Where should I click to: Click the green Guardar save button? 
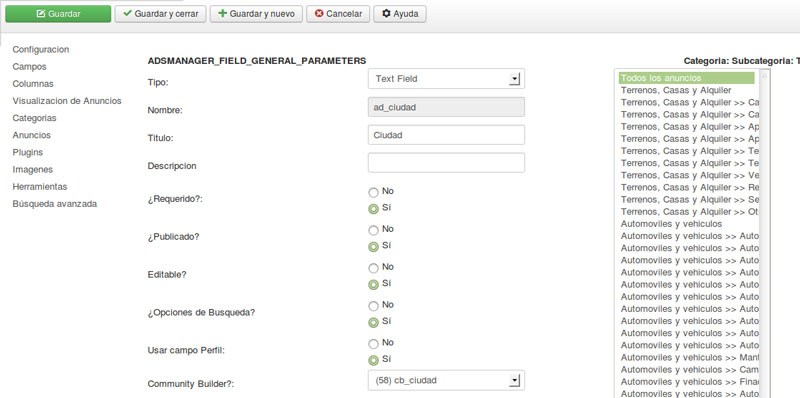point(58,14)
